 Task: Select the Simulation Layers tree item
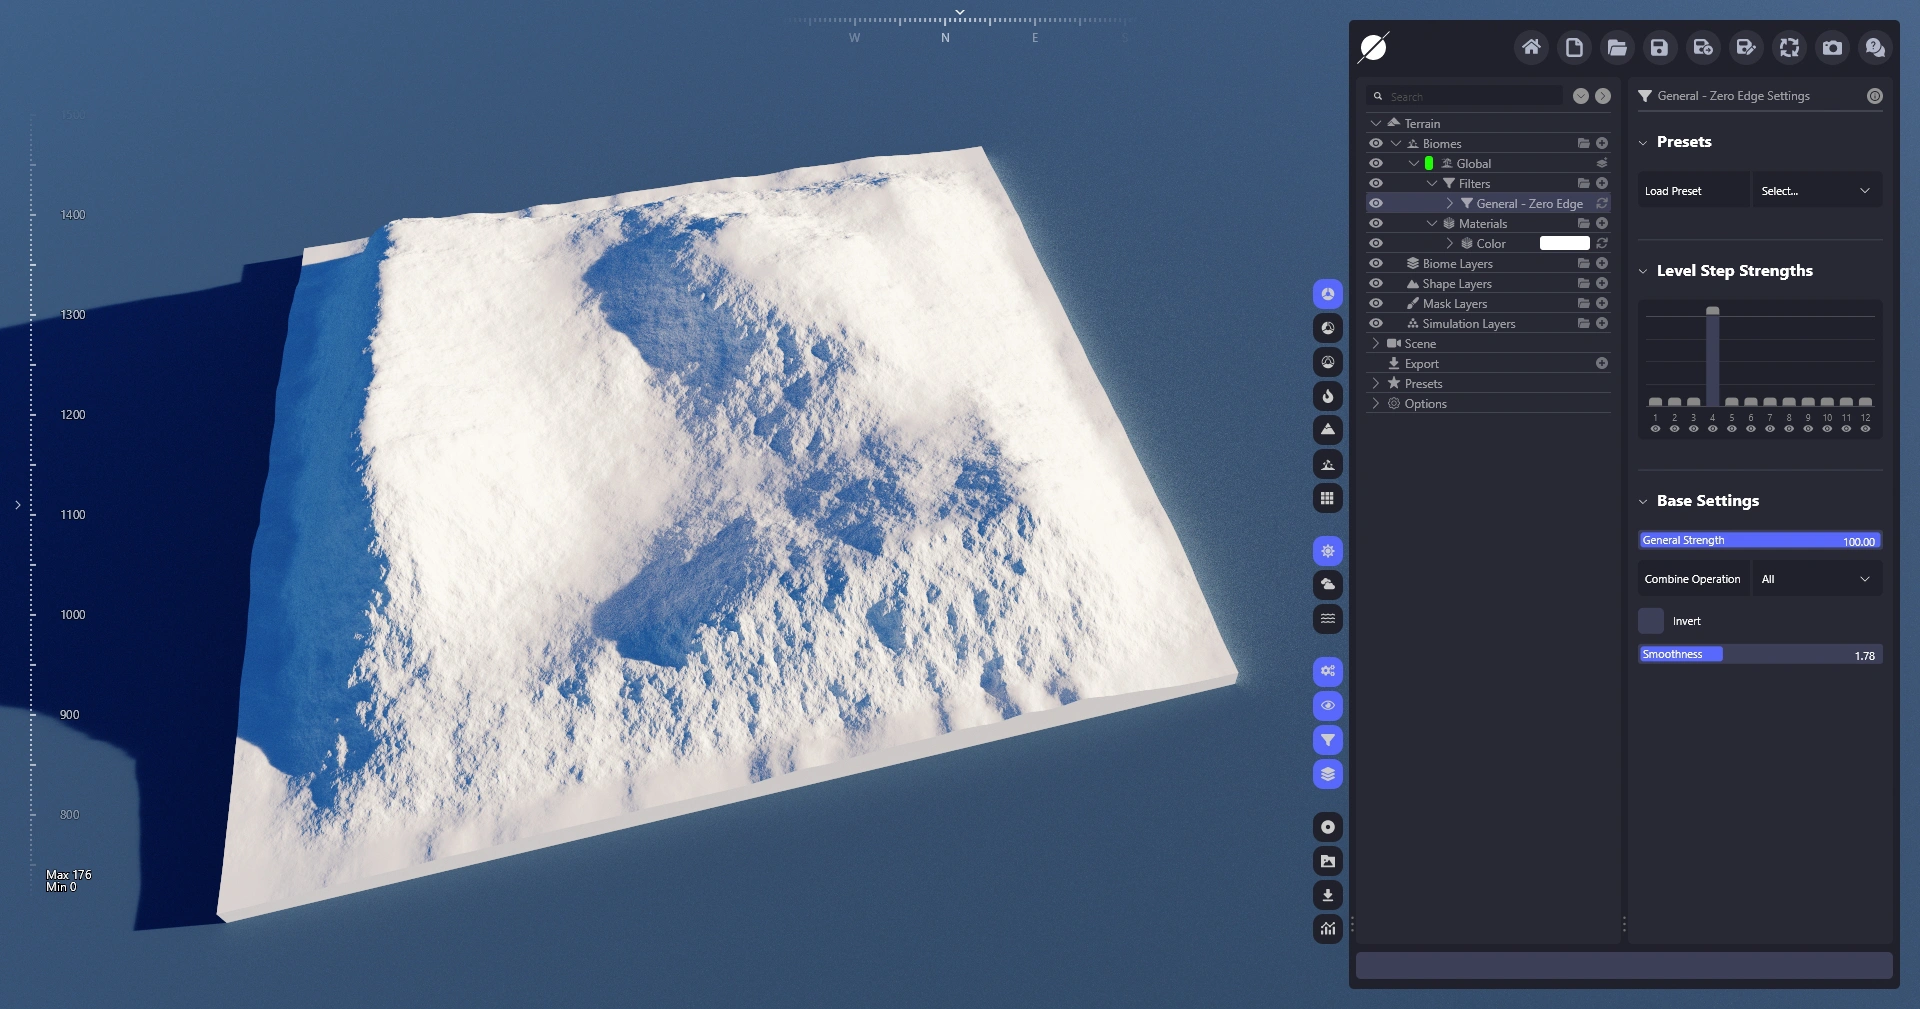click(1468, 324)
